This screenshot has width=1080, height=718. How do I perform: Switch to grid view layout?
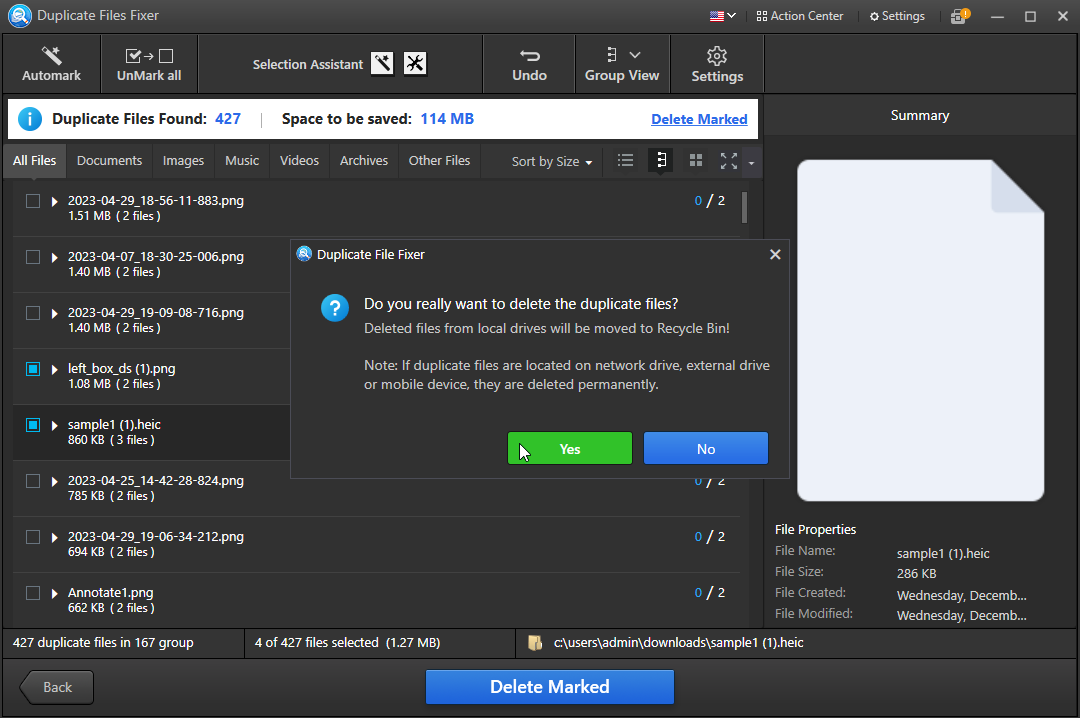coord(694,160)
